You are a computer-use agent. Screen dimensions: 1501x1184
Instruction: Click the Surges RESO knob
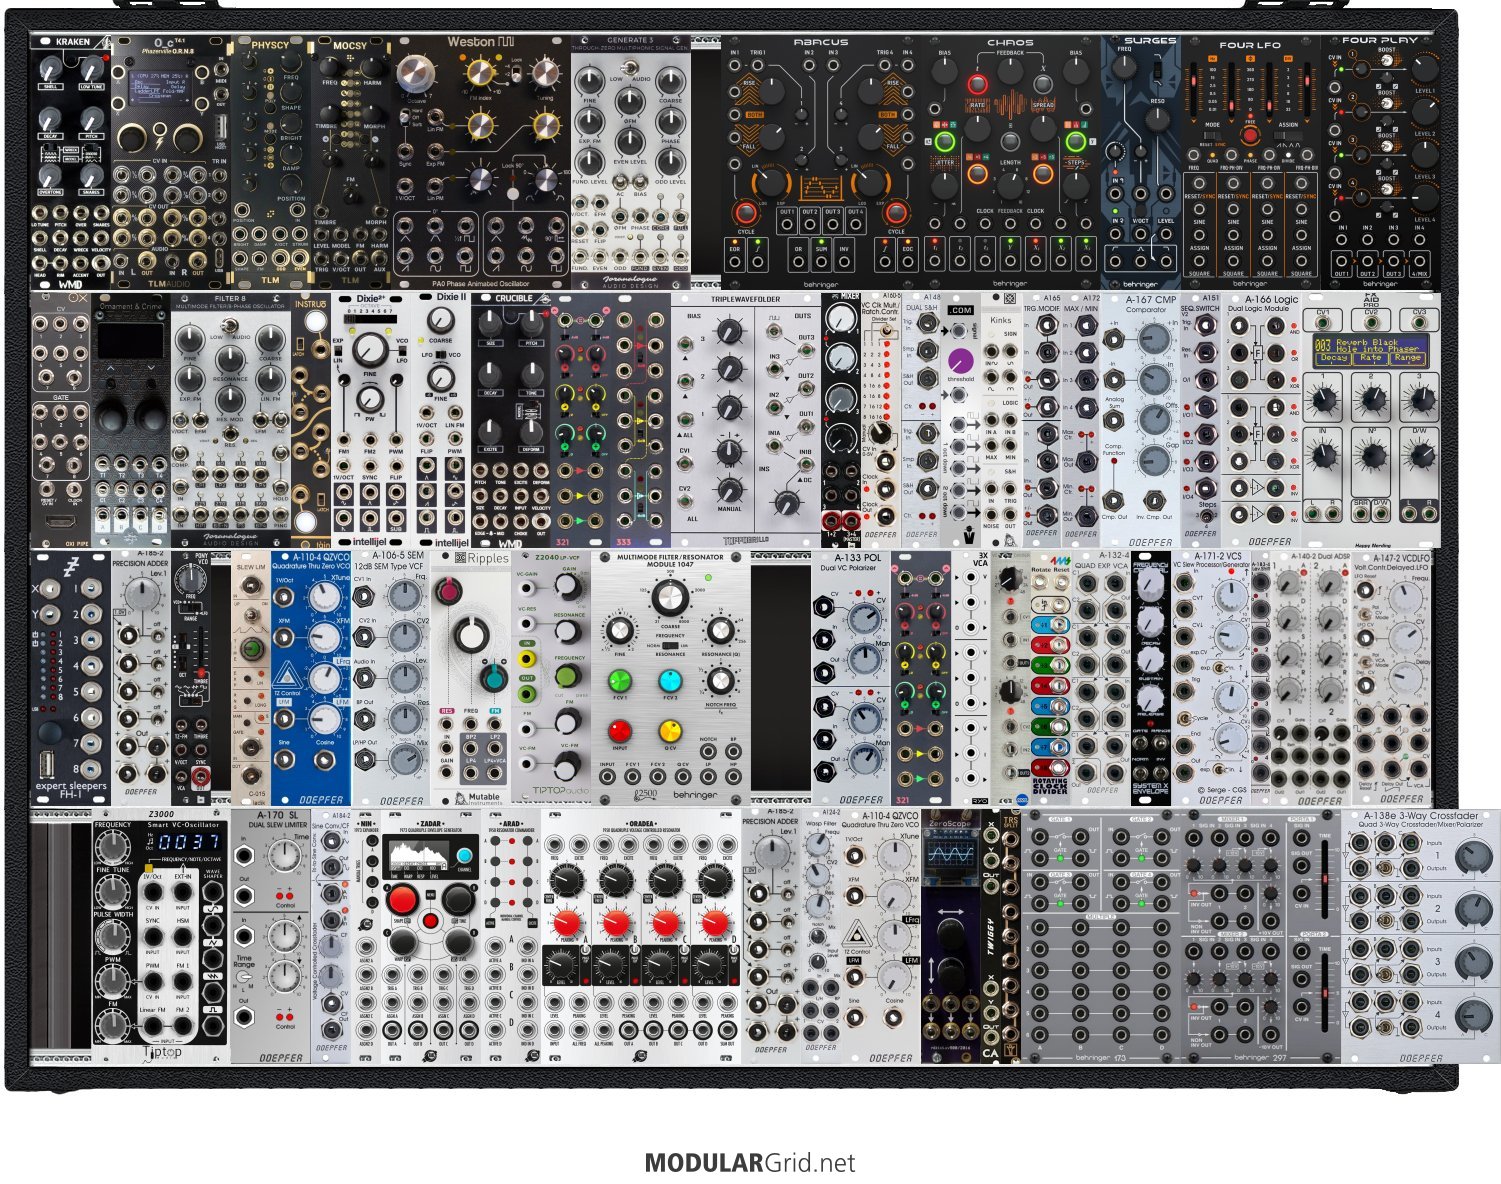[x=1159, y=119]
